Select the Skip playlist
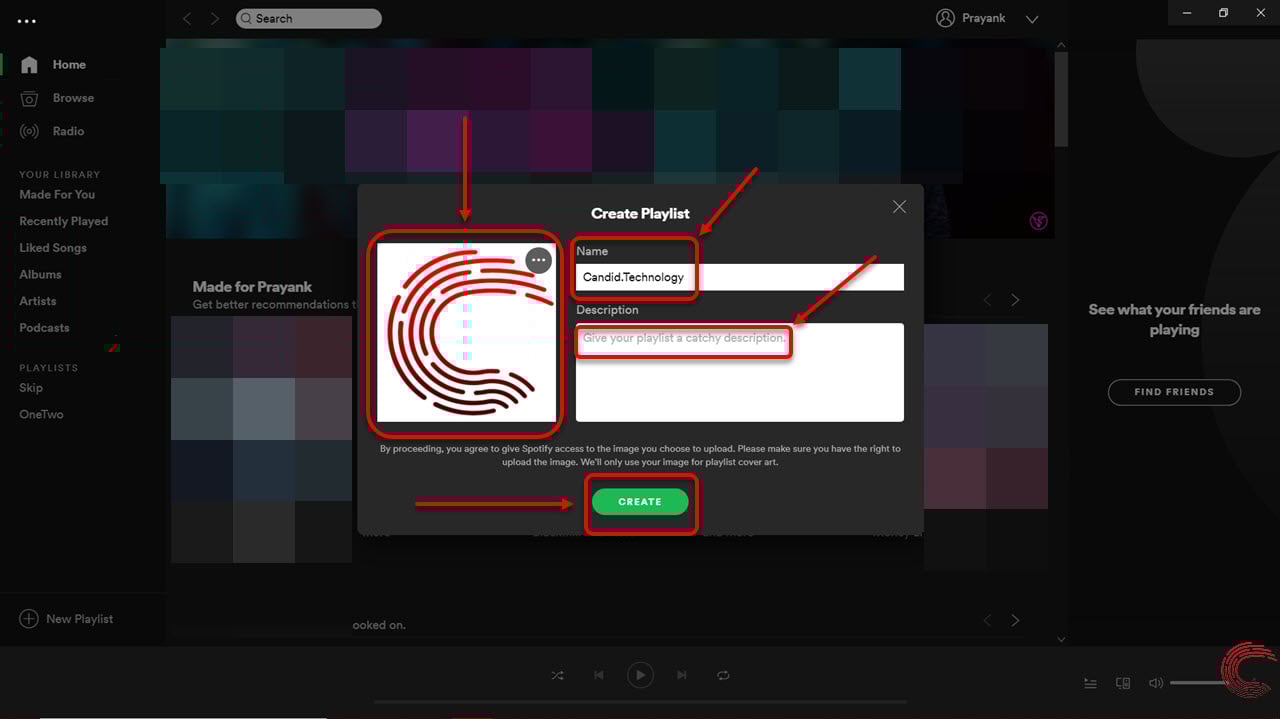Viewport: 1280px width, 719px height. [x=31, y=388]
